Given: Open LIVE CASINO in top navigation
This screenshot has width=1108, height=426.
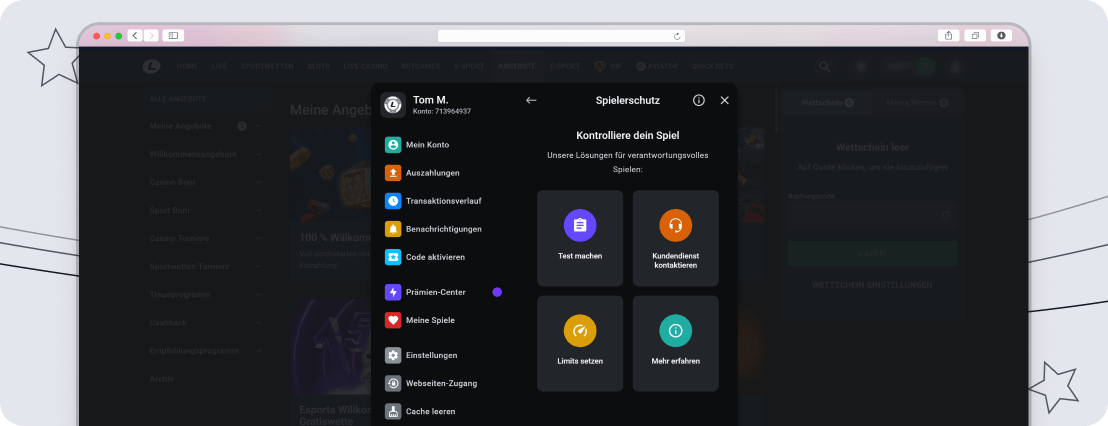Looking at the screenshot, I should pos(365,66).
